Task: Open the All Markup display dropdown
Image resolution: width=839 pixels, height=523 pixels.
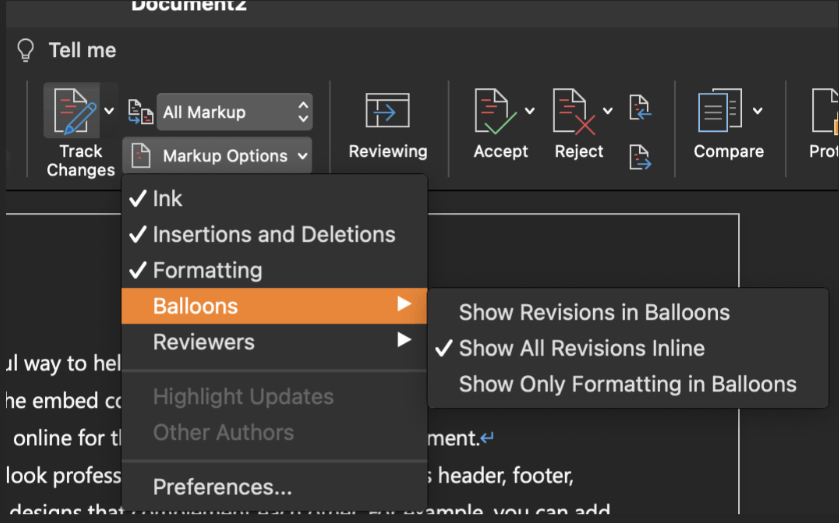Action: pyautogui.click(x=234, y=112)
